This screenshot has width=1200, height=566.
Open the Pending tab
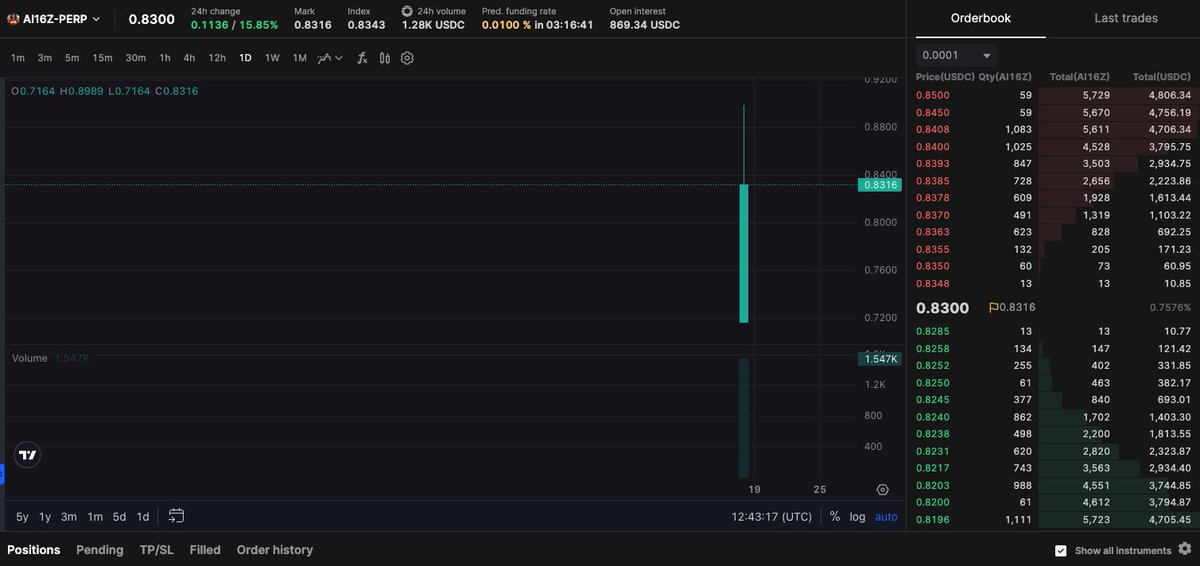pos(100,550)
